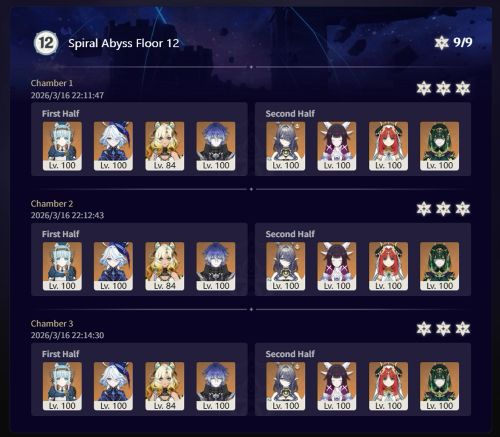500x437 pixels.
Task: Click Chamber 3 middle star rating icon
Action: (443, 329)
